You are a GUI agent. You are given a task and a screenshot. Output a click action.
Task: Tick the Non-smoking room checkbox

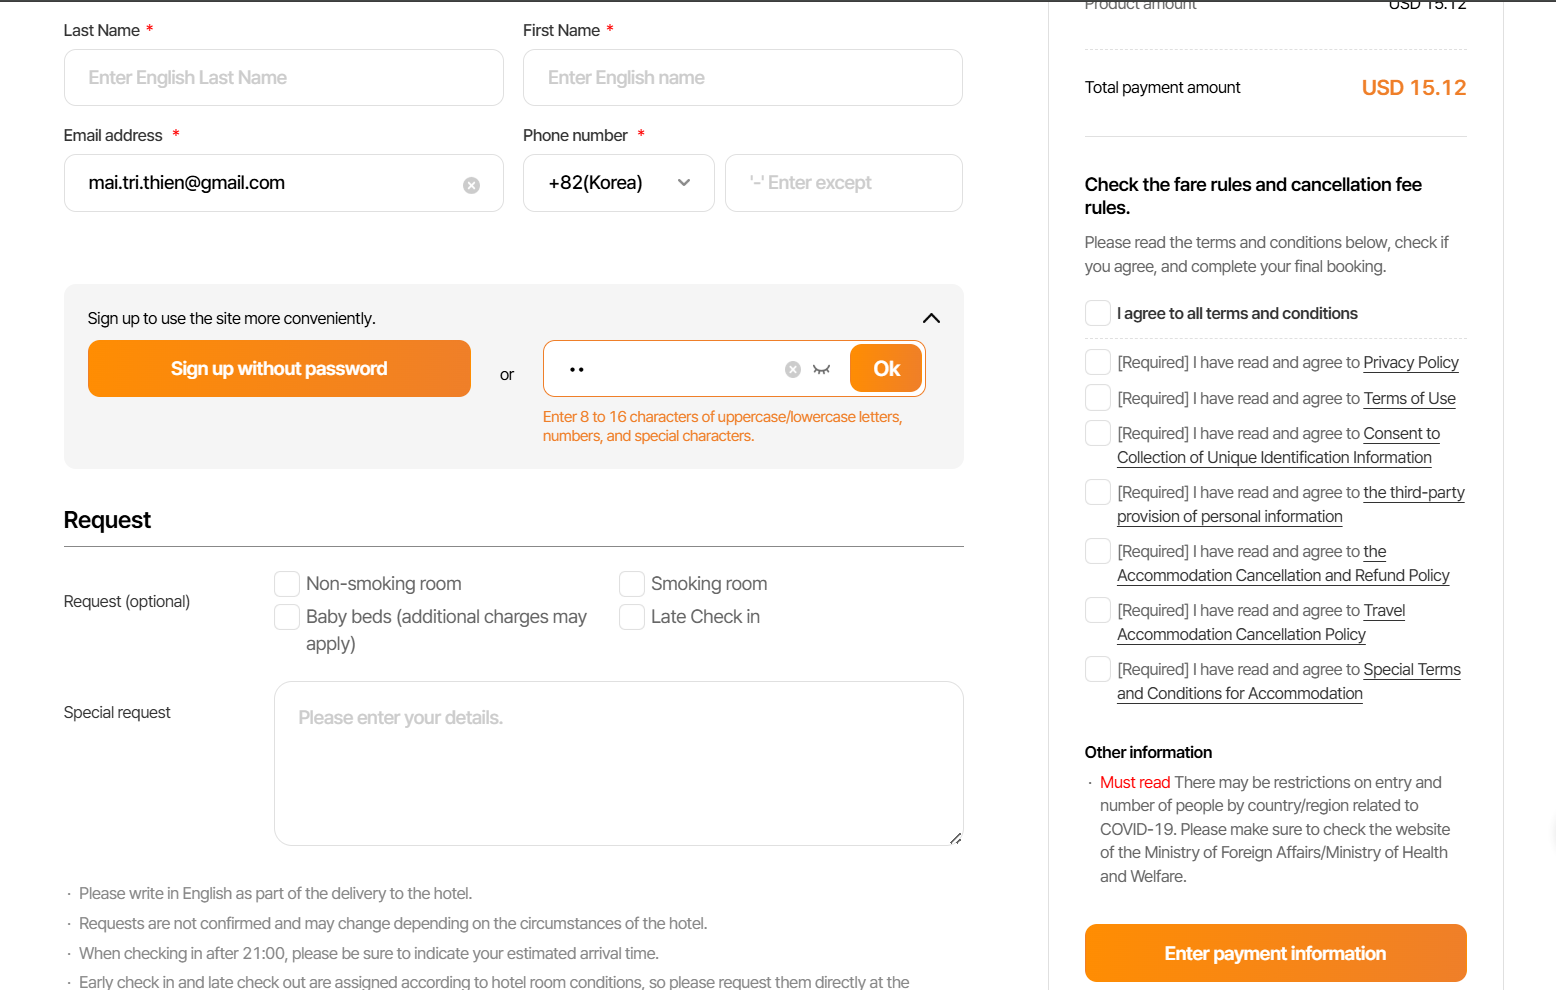[x=287, y=584]
